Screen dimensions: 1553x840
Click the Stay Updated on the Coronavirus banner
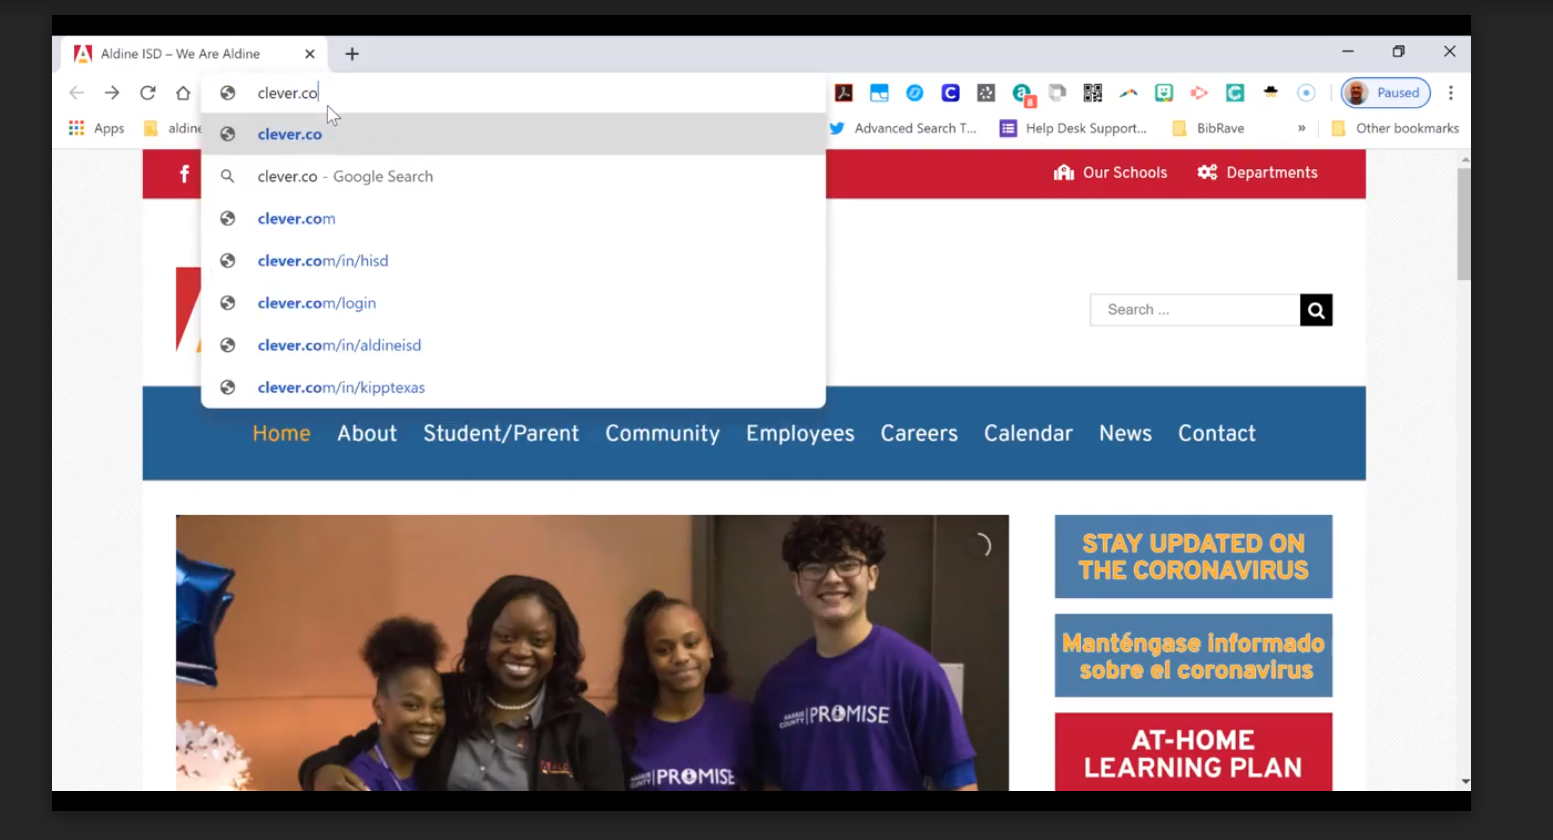[x=1193, y=557]
